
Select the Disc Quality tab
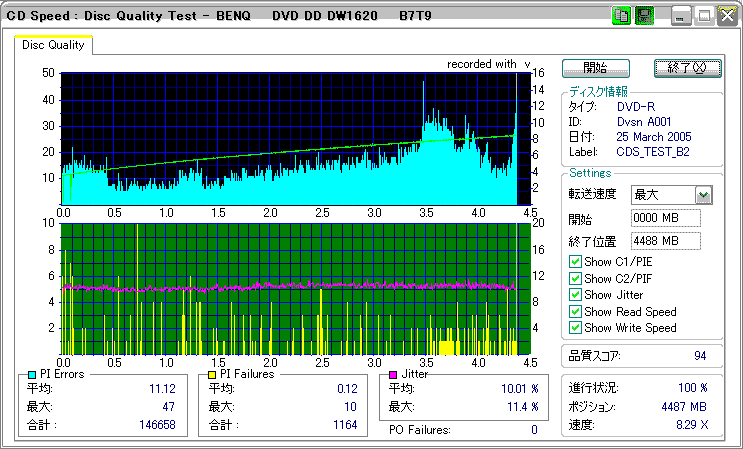click(x=53, y=45)
